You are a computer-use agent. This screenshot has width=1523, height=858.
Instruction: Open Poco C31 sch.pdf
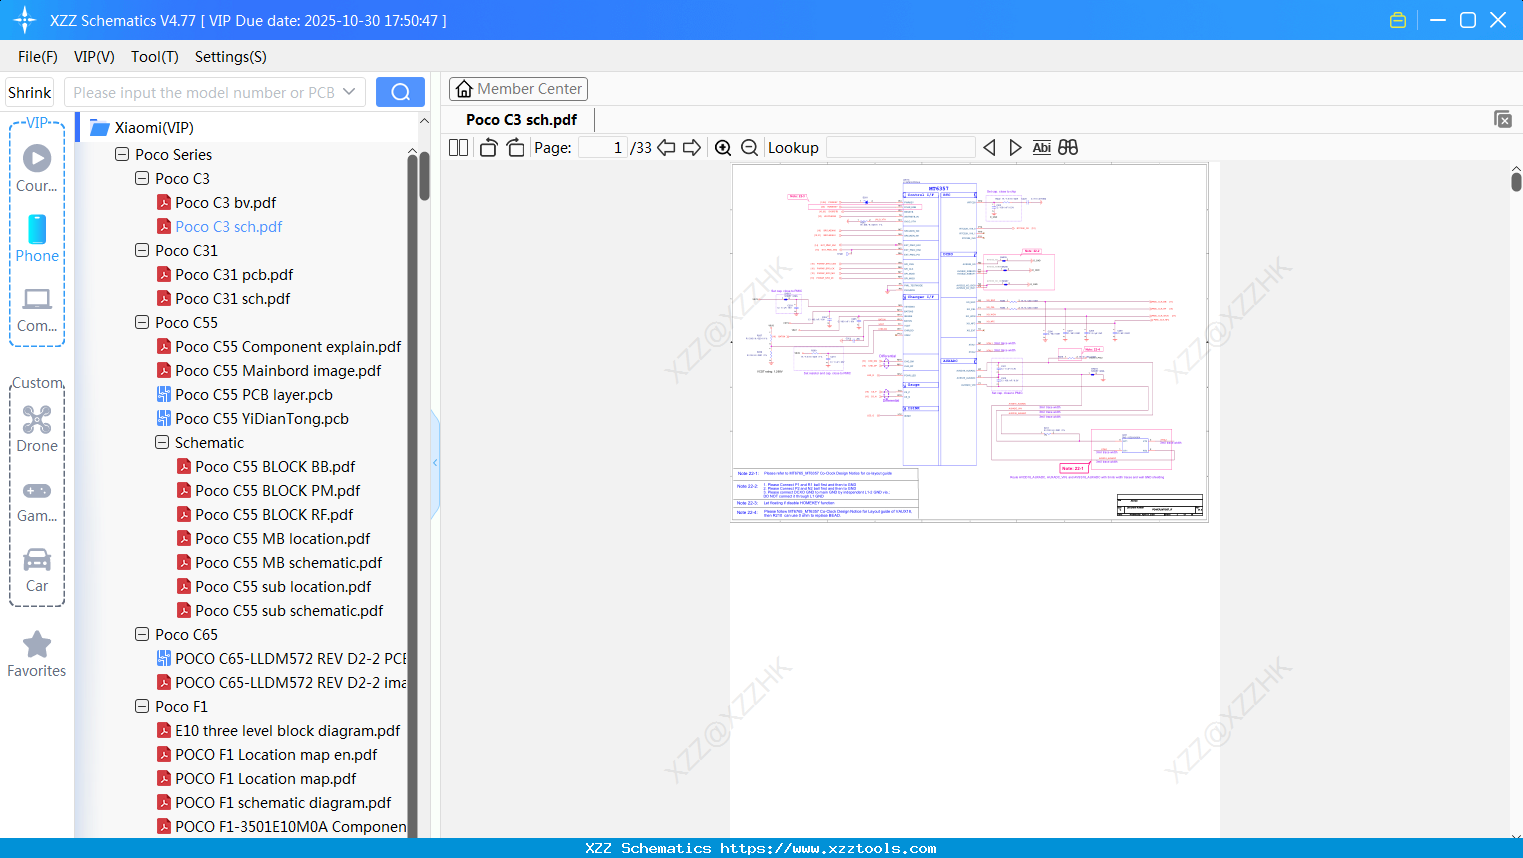point(233,298)
